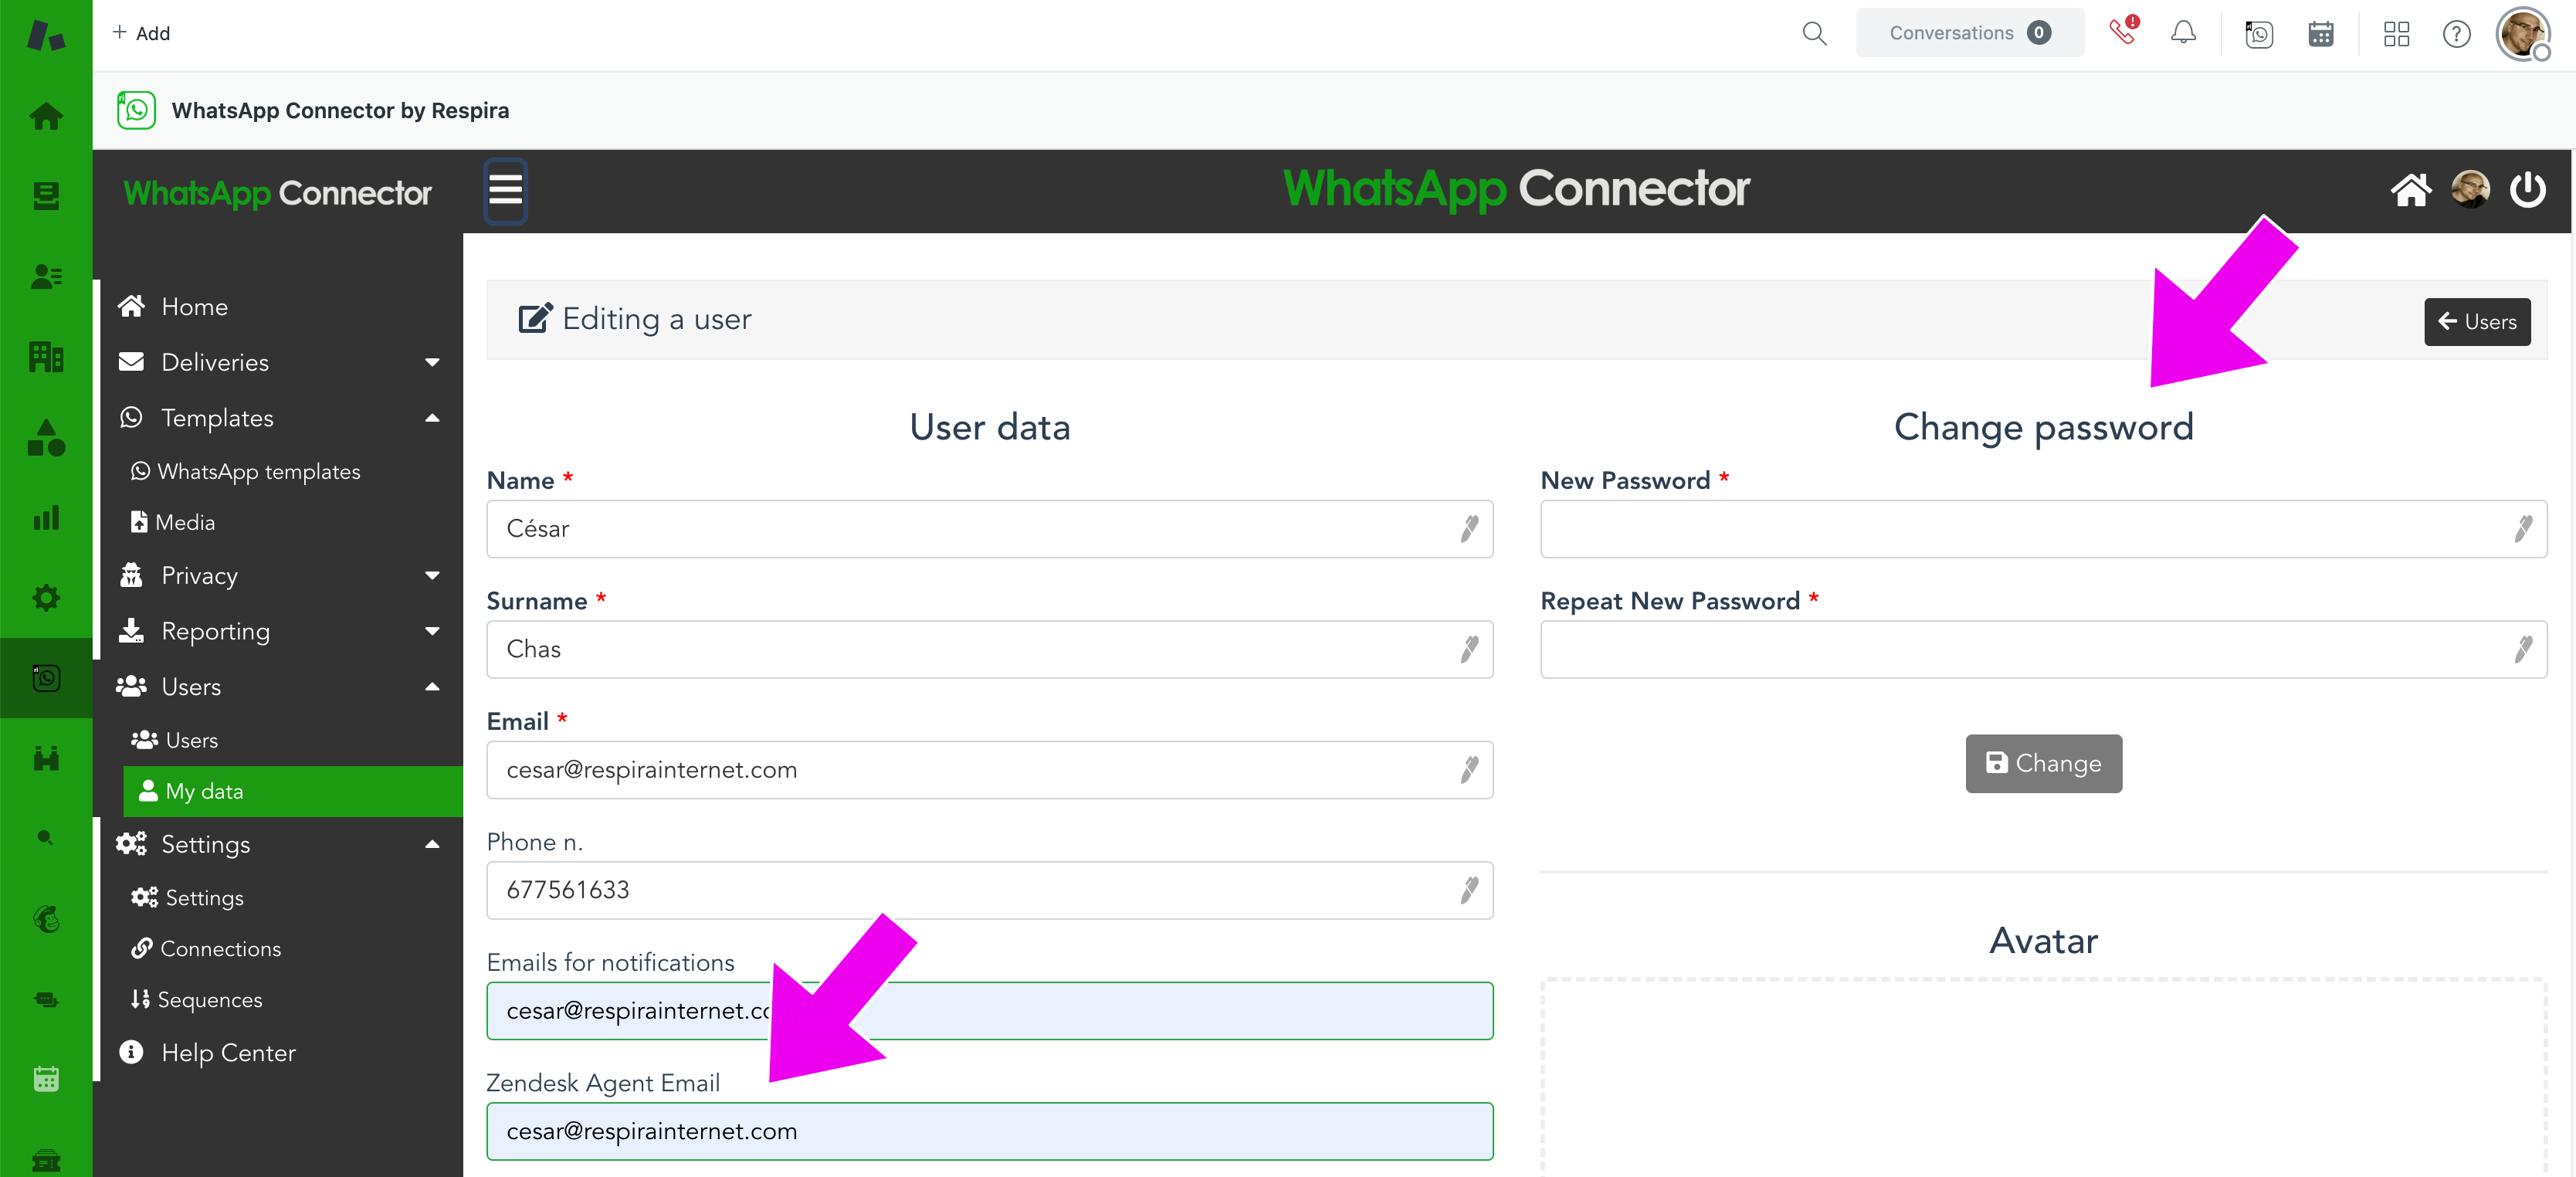Click the Change password button
Screen dimensions: 2576x1177
[2043, 764]
